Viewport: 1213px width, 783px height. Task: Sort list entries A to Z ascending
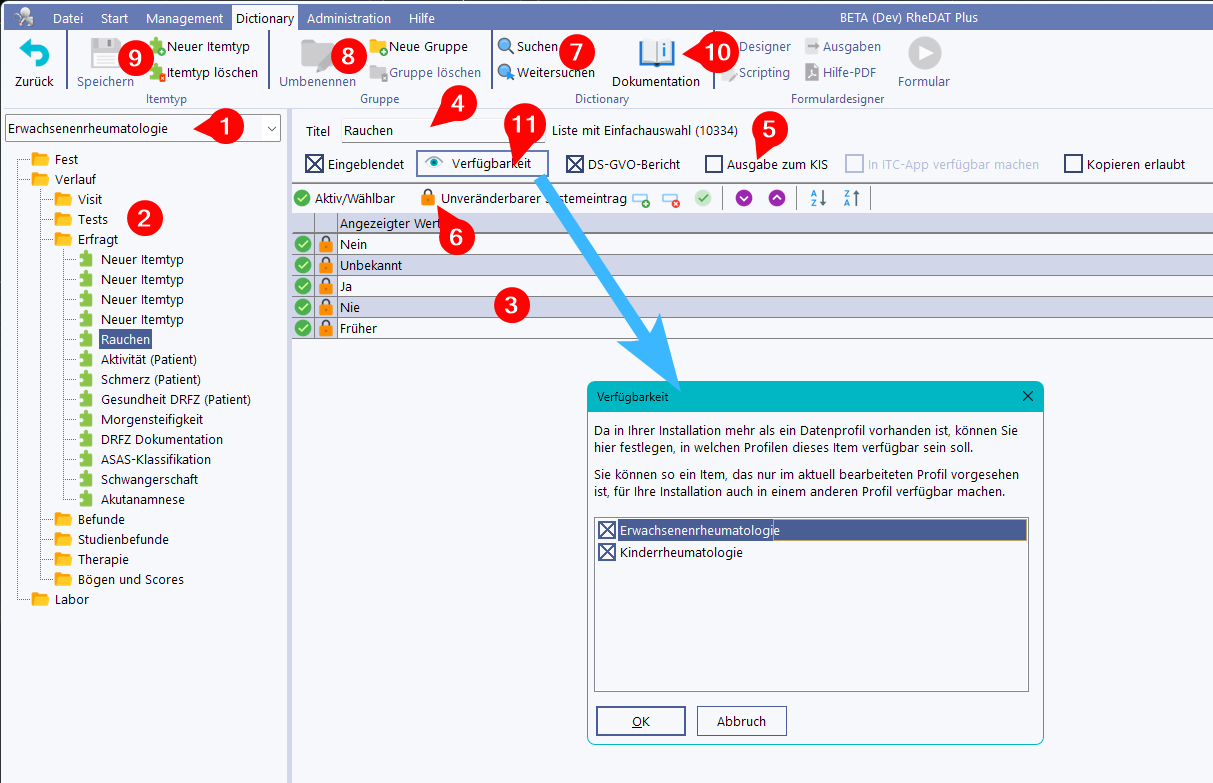coord(817,199)
